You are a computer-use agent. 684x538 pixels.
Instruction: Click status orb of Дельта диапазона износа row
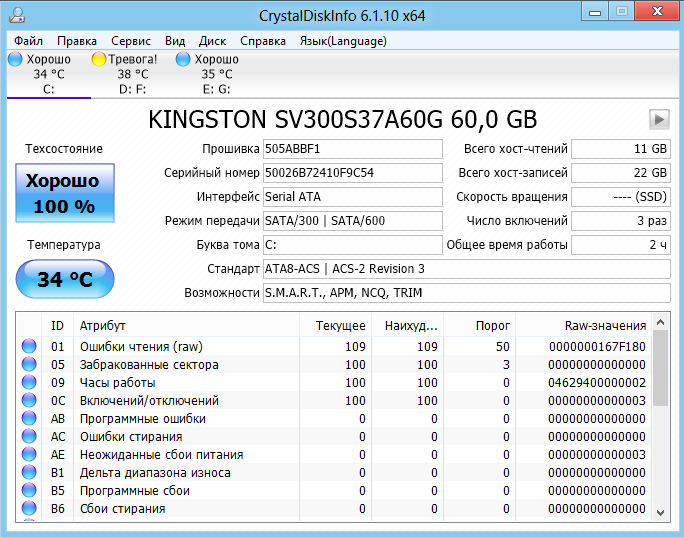(29, 472)
